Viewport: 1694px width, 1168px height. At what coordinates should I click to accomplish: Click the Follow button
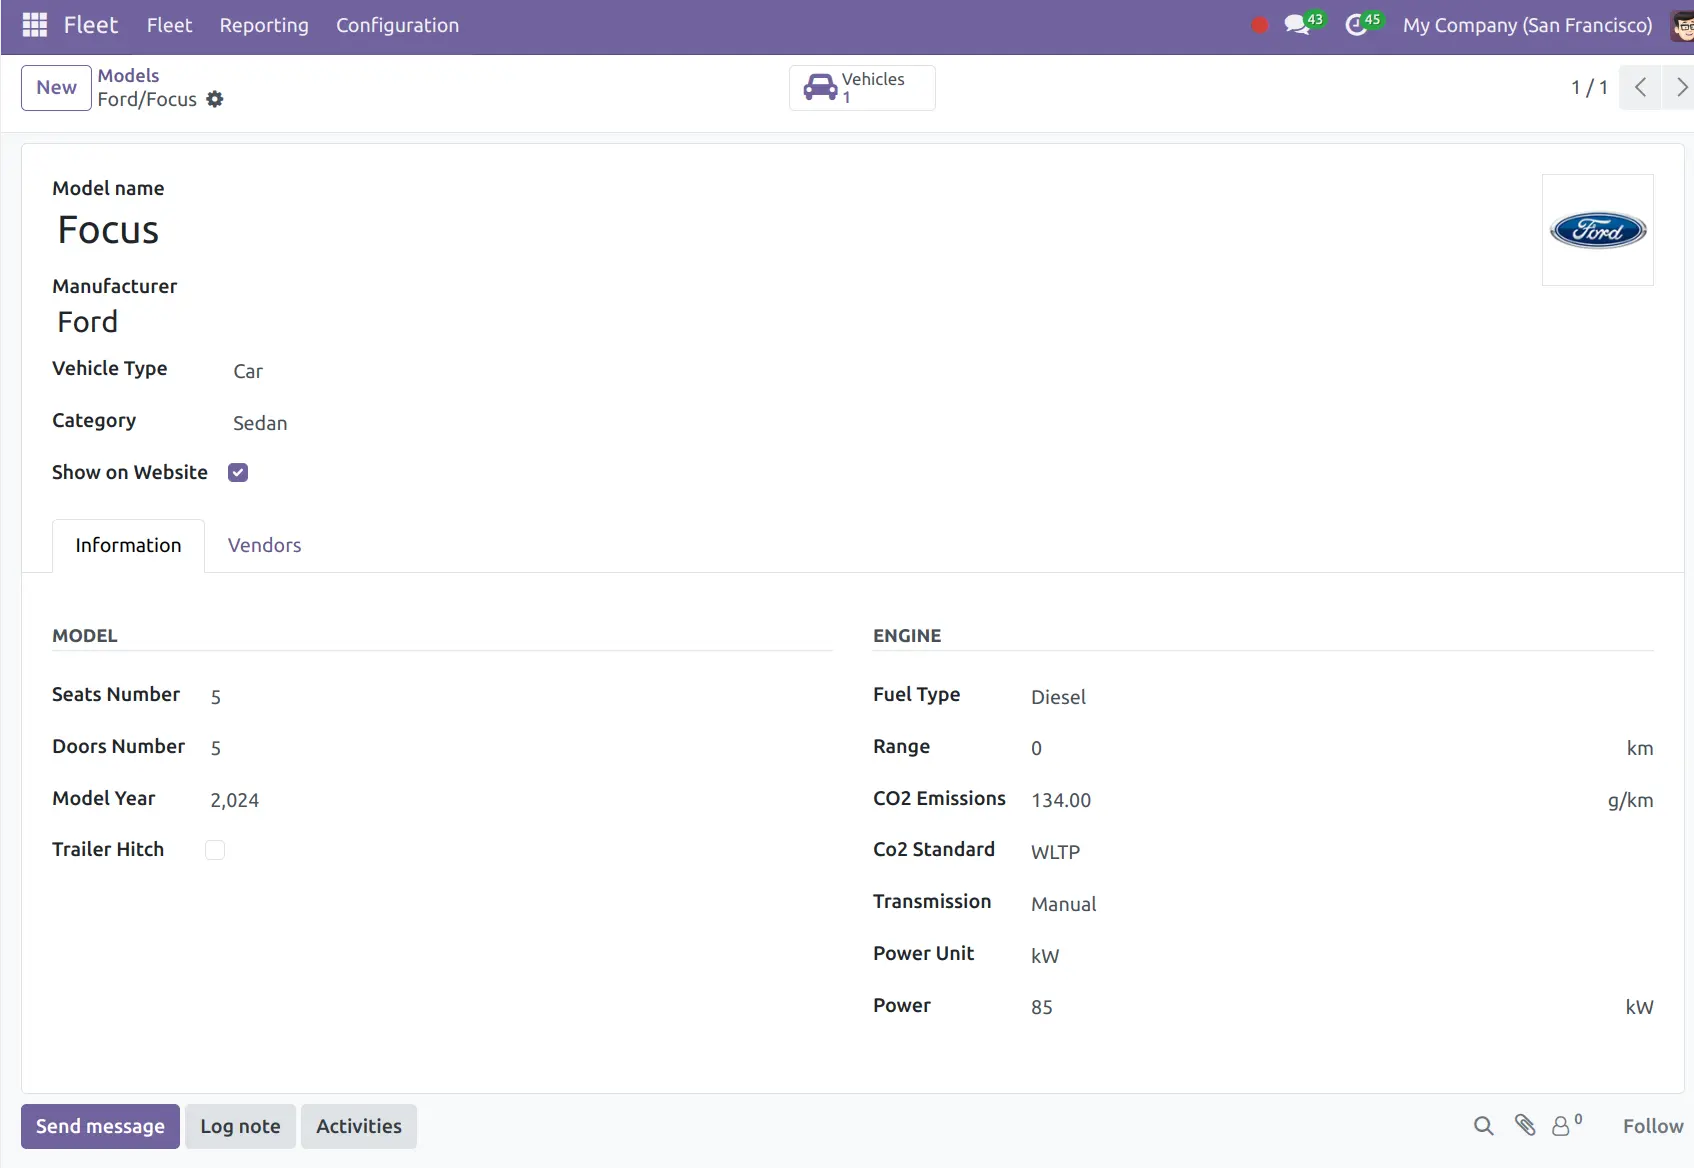(1653, 1127)
